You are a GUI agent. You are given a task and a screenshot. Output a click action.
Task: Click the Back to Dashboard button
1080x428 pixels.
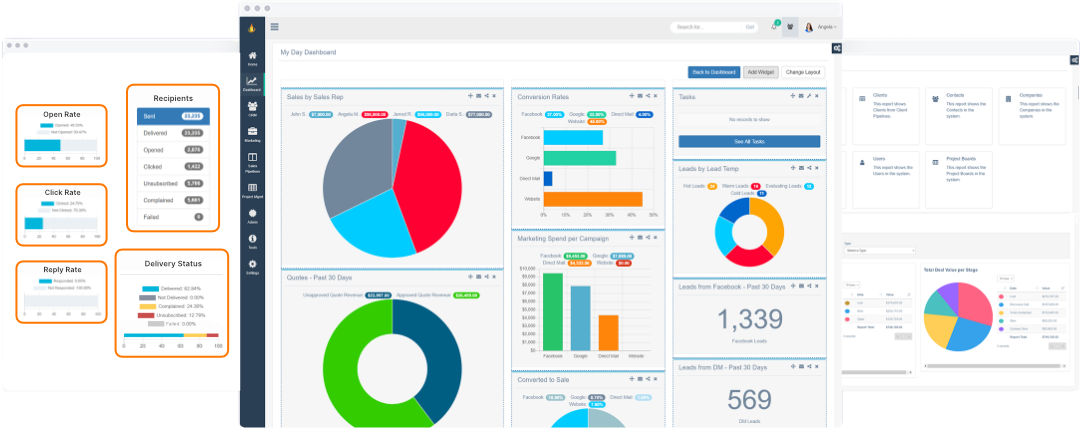(714, 72)
